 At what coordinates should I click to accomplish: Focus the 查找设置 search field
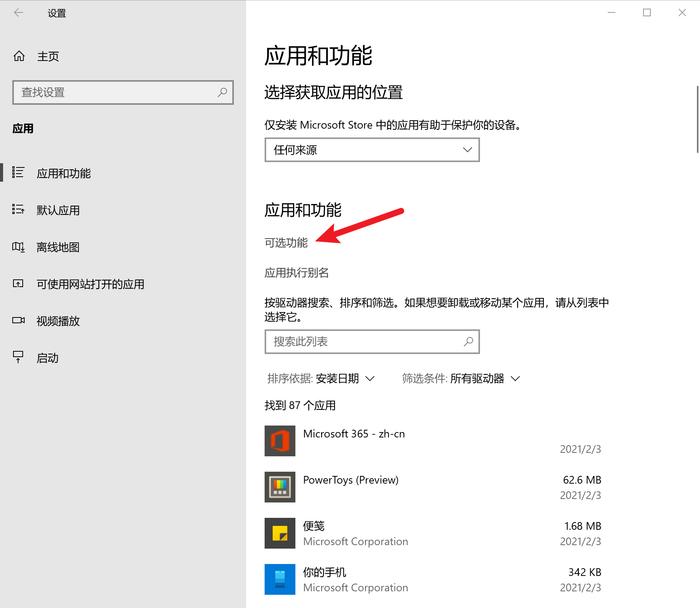pyautogui.click(x=123, y=92)
